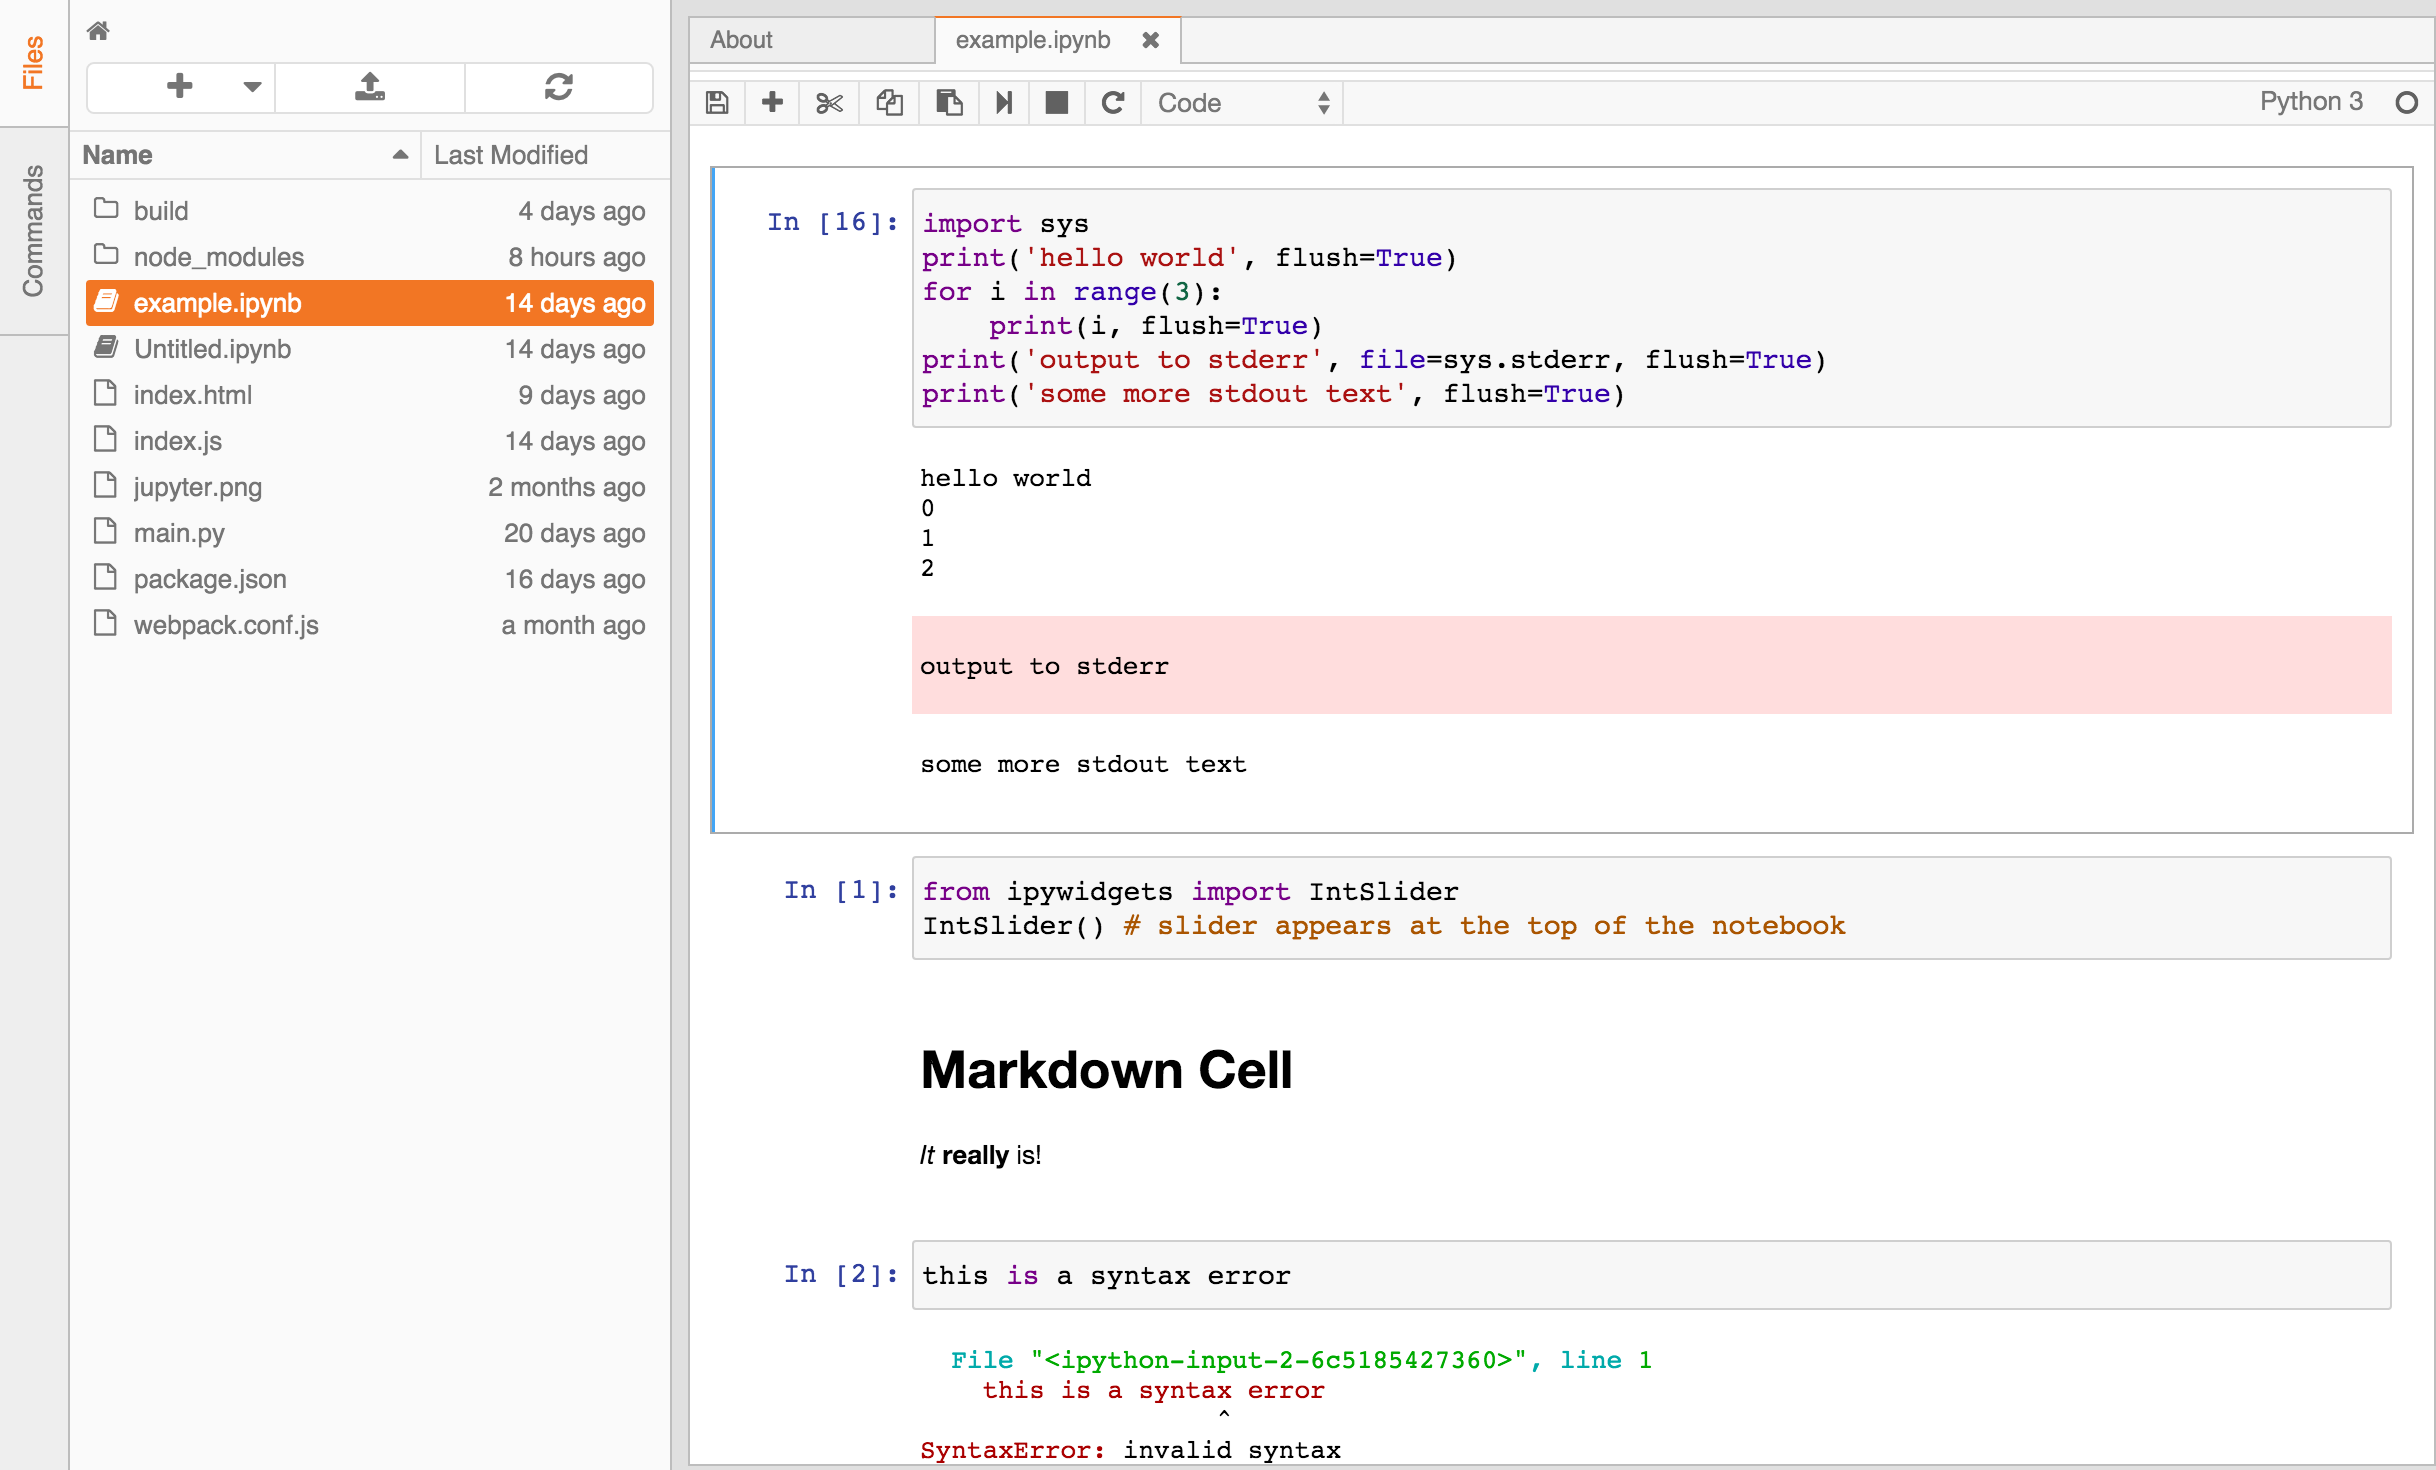Run the current cell with the run icon

(1004, 102)
